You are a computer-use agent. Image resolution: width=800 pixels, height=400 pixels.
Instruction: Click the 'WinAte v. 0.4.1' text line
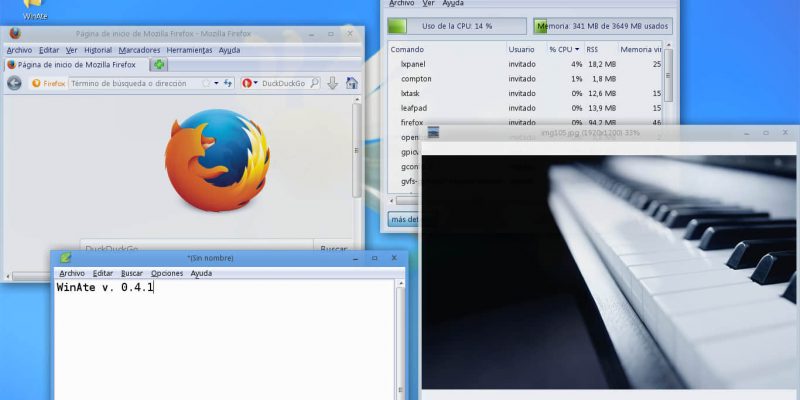click(x=105, y=287)
